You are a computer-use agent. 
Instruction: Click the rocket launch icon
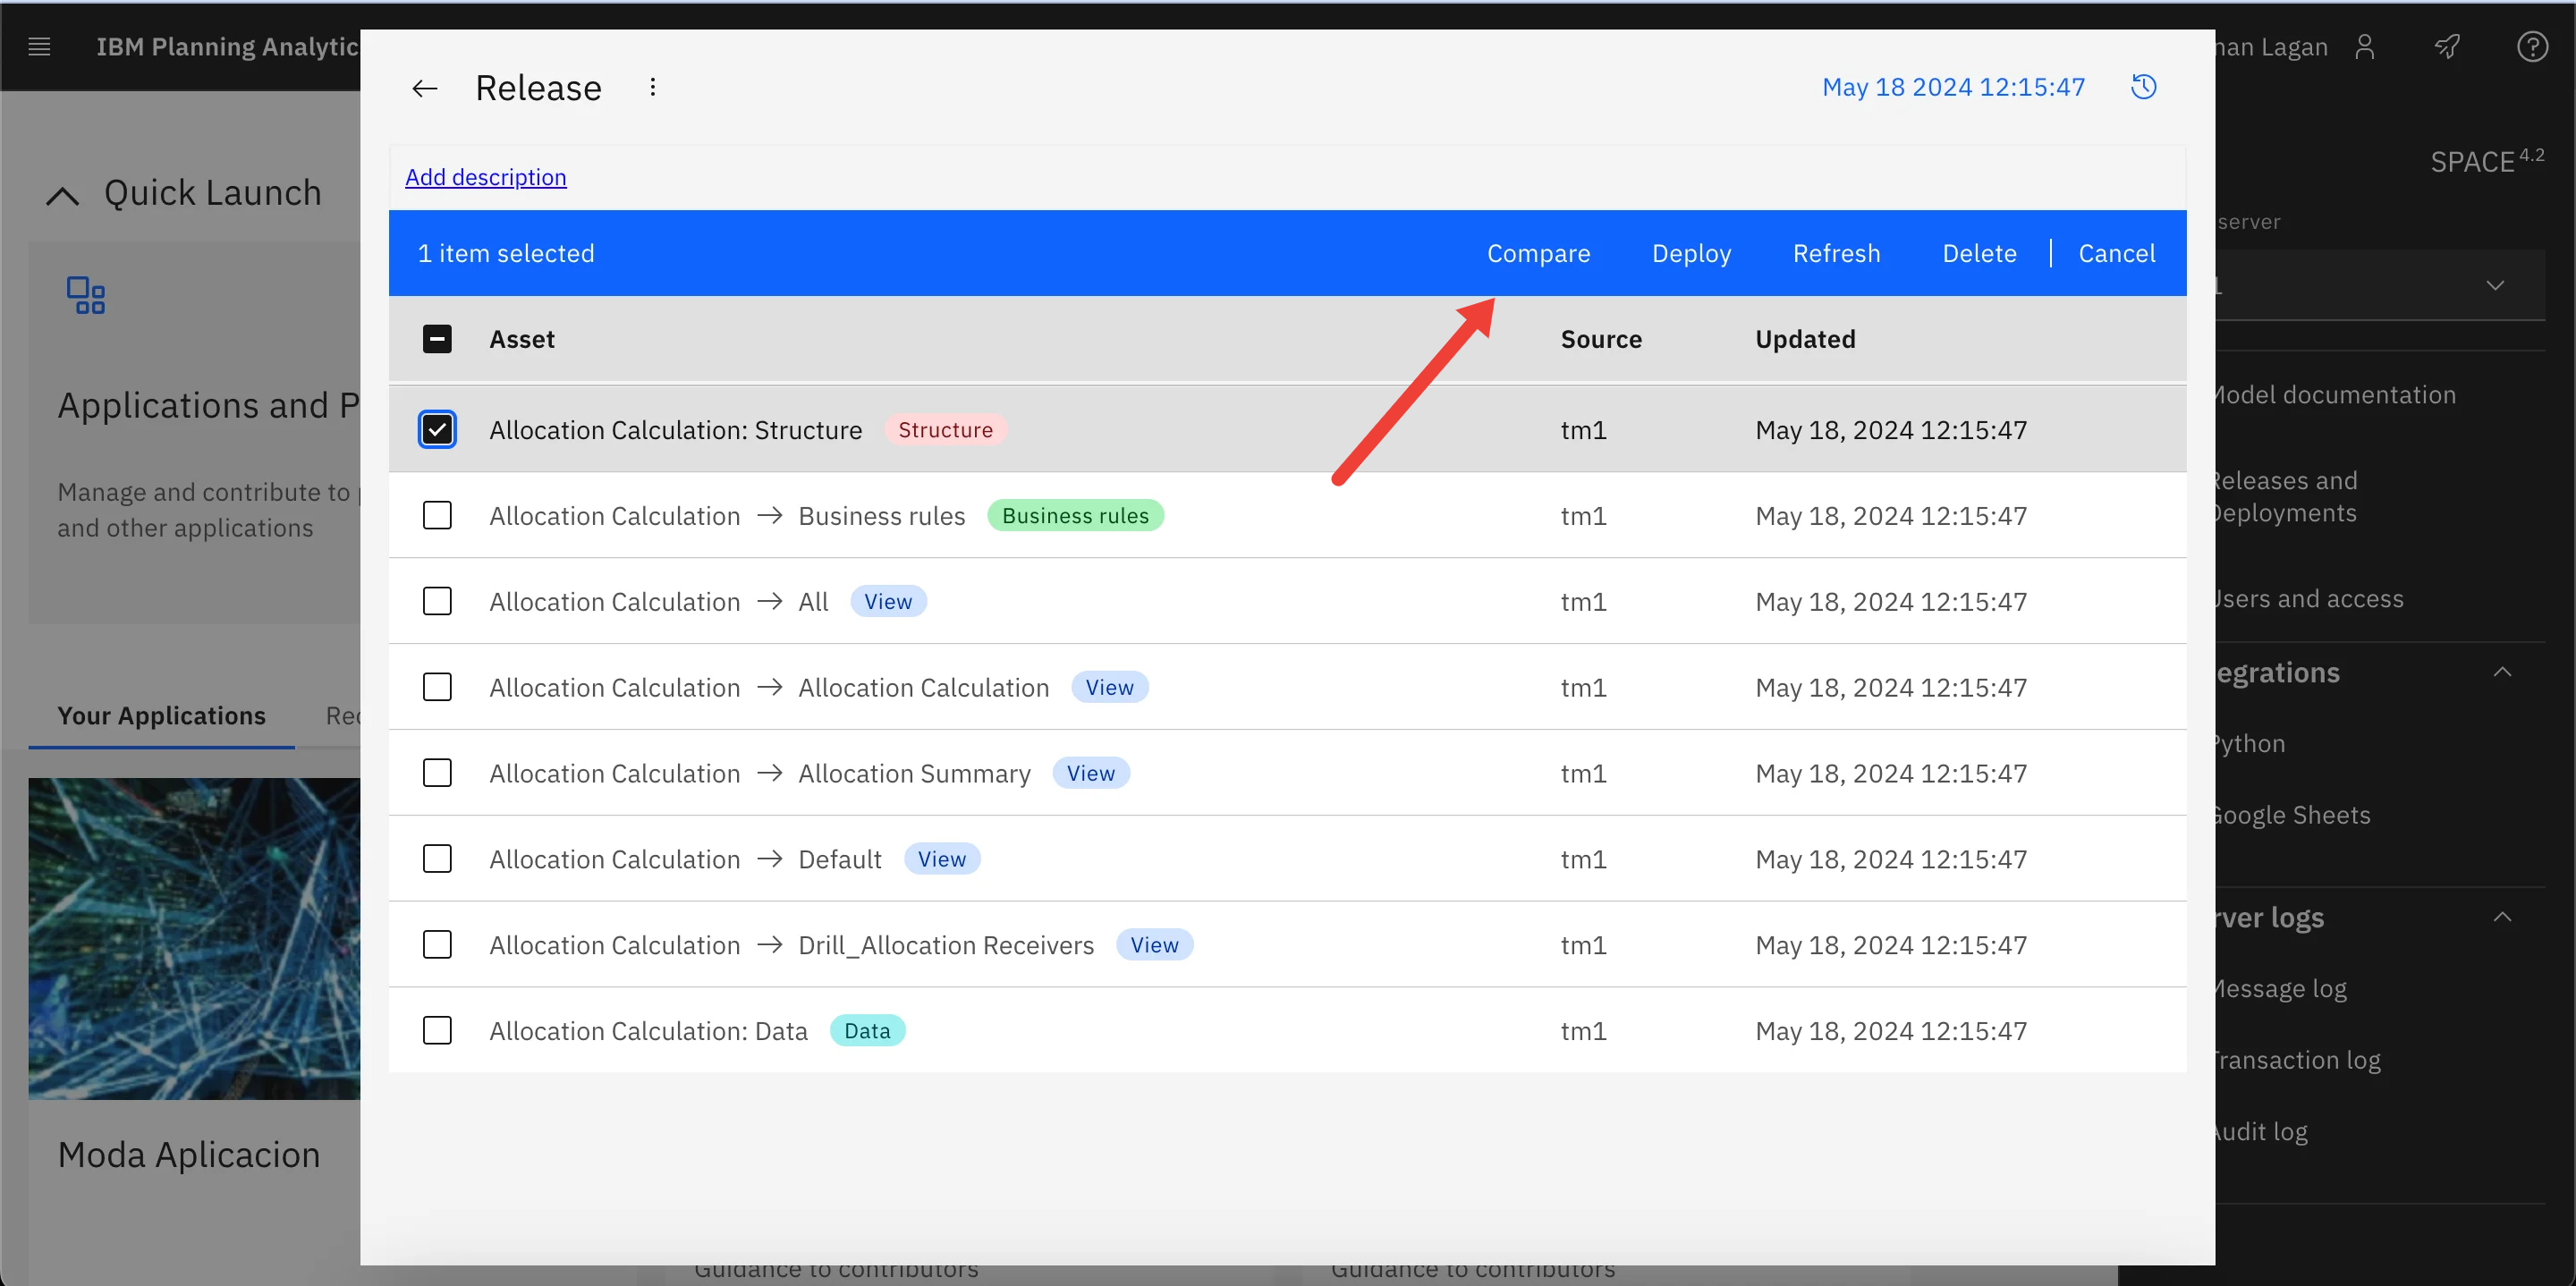[2447, 46]
